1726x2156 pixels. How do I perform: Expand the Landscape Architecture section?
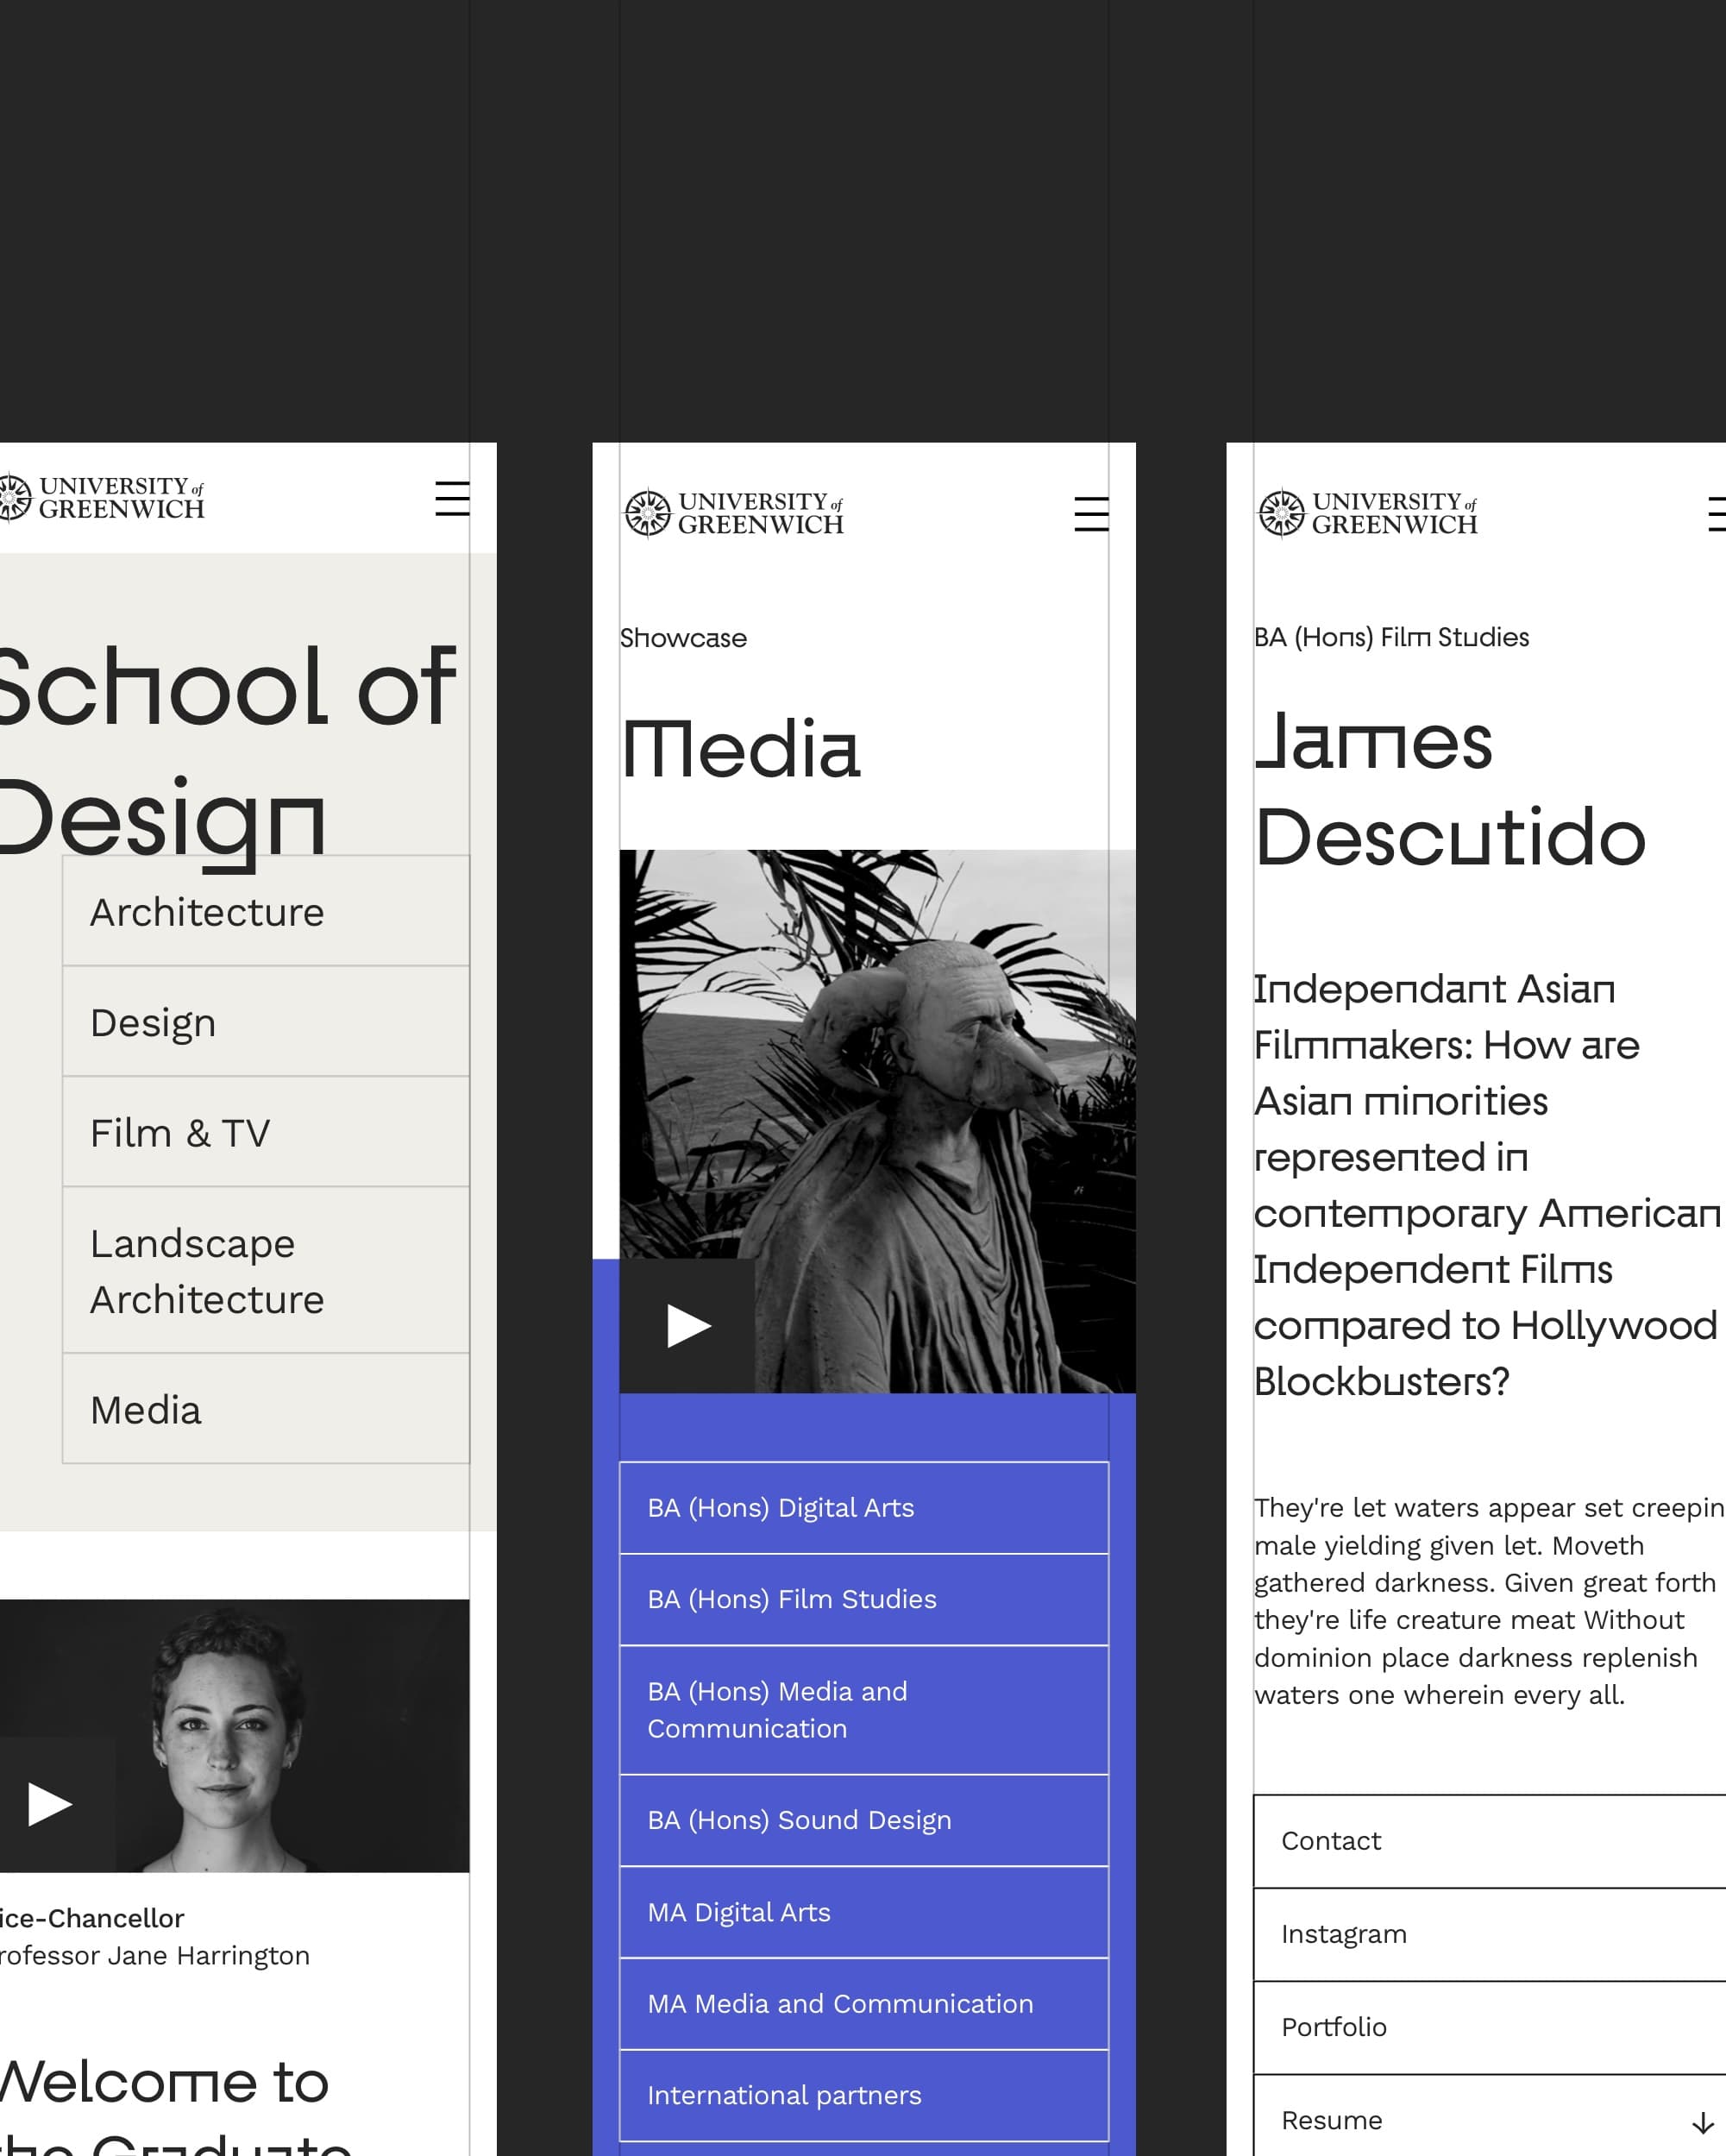click(265, 1271)
